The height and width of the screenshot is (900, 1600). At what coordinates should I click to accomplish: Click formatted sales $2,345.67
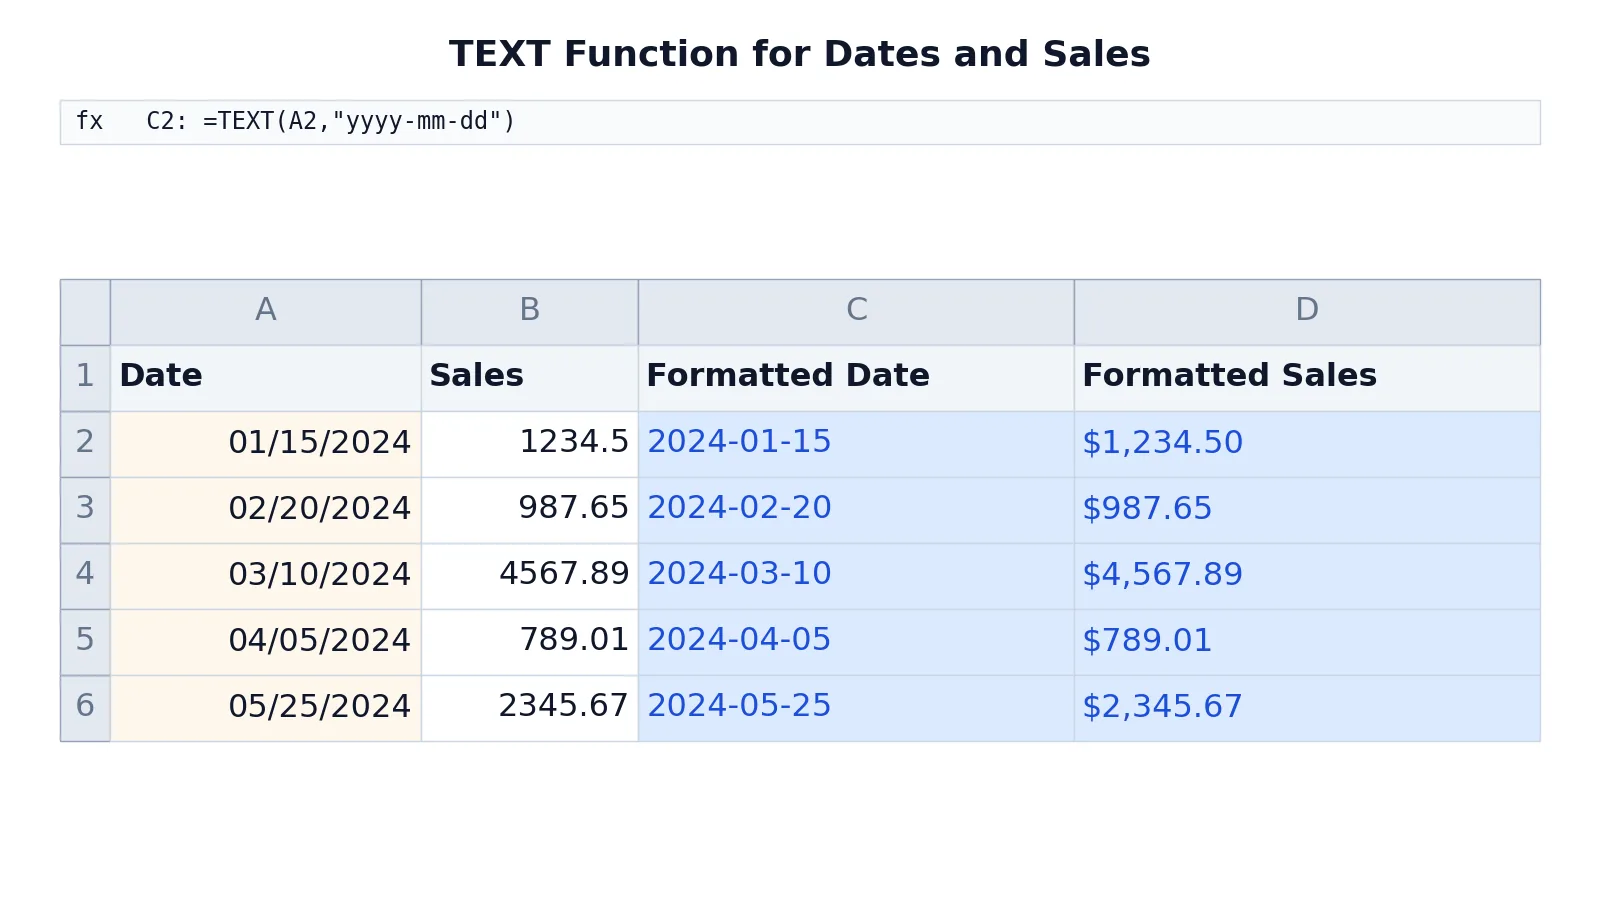coord(1307,708)
